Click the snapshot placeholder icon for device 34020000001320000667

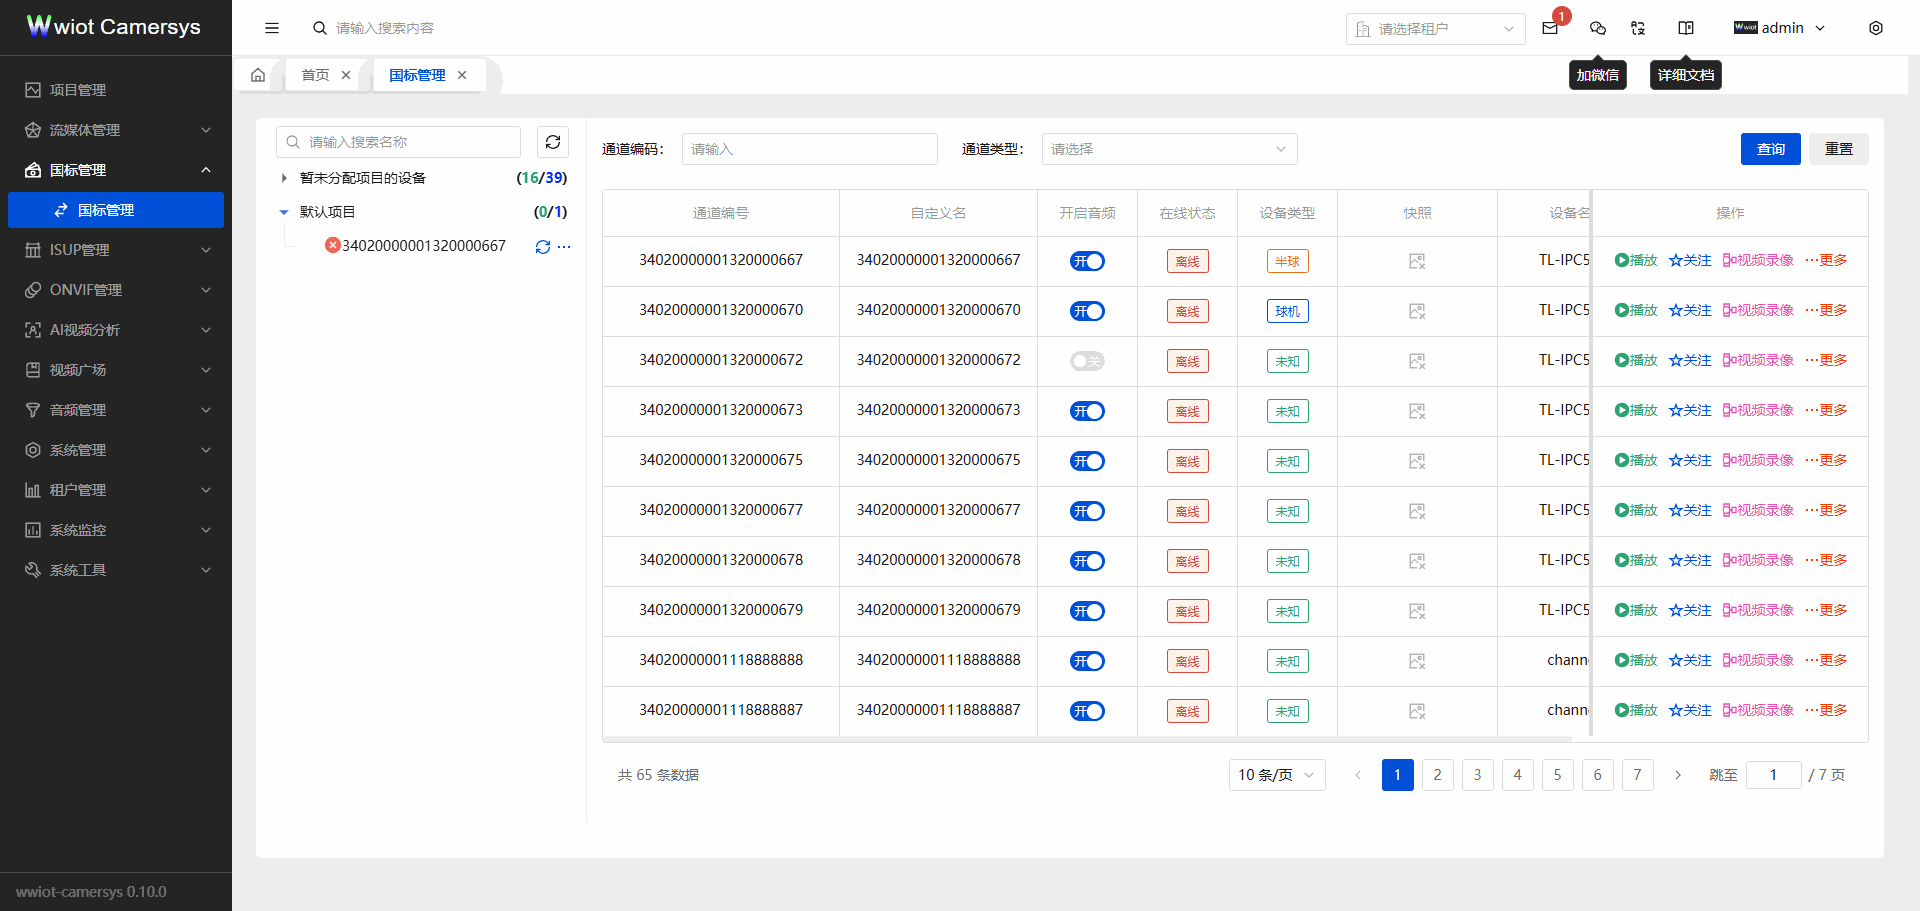1417,261
